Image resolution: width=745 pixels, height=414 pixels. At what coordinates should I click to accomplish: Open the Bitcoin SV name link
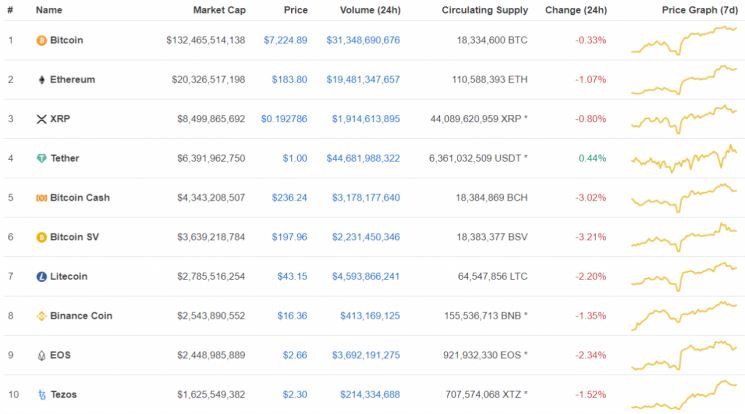click(x=75, y=237)
